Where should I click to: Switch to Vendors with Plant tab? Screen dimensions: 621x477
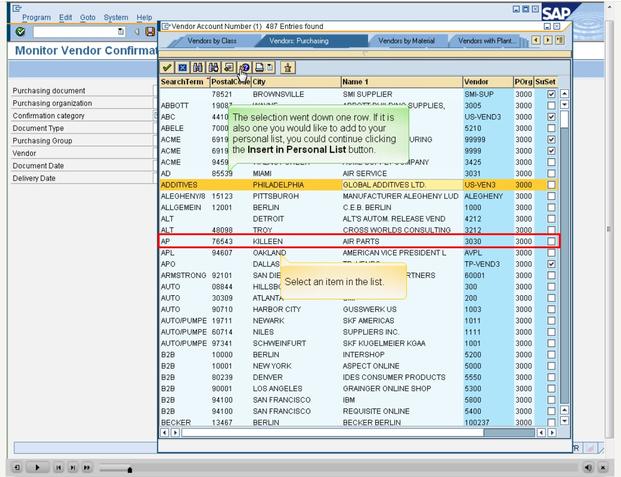click(485, 41)
